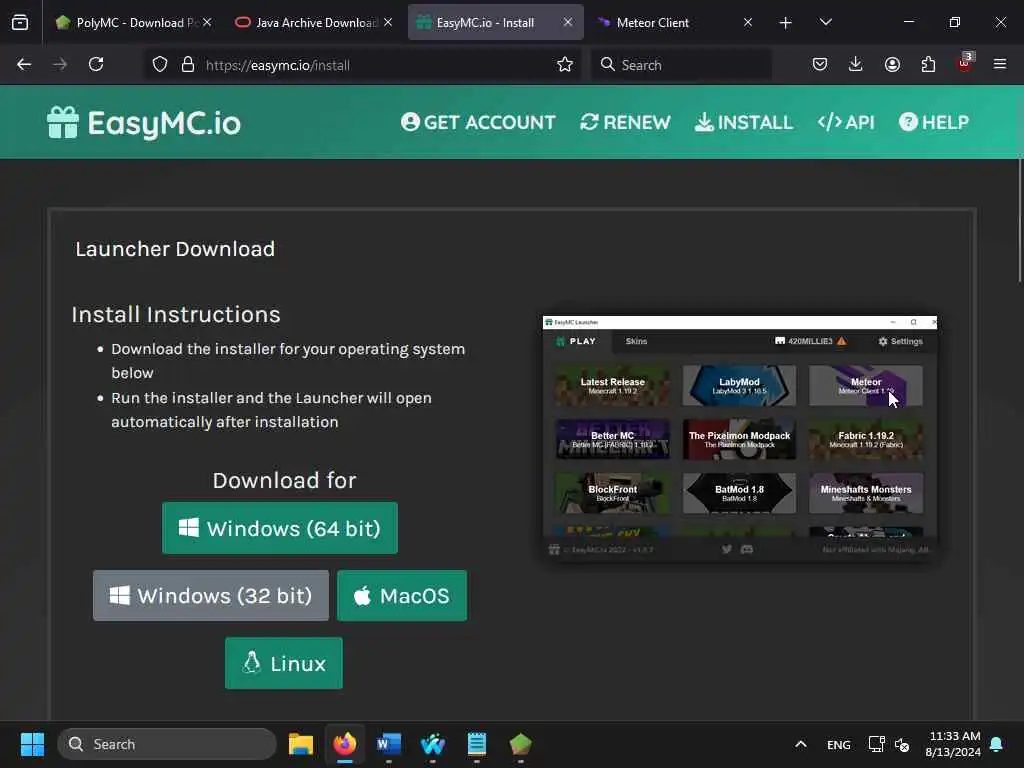Screen dimensions: 1024x768
Task: Close the Meteor Client tab
Action: coord(748,22)
